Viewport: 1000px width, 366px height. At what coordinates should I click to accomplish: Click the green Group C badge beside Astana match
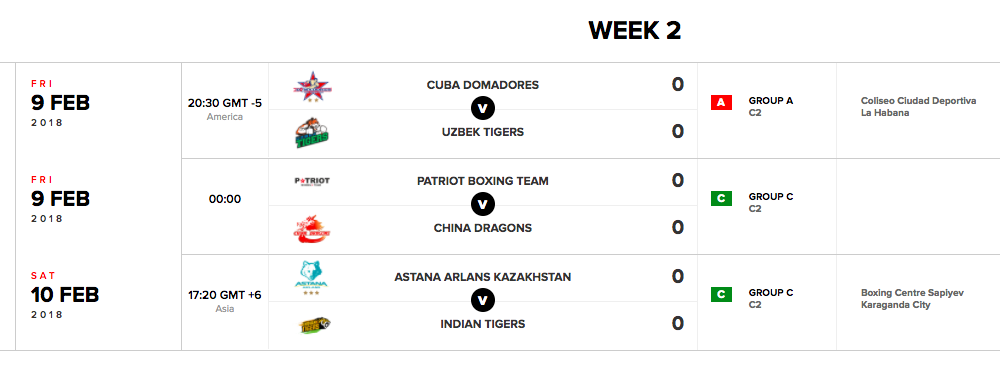pyautogui.click(x=721, y=294)
